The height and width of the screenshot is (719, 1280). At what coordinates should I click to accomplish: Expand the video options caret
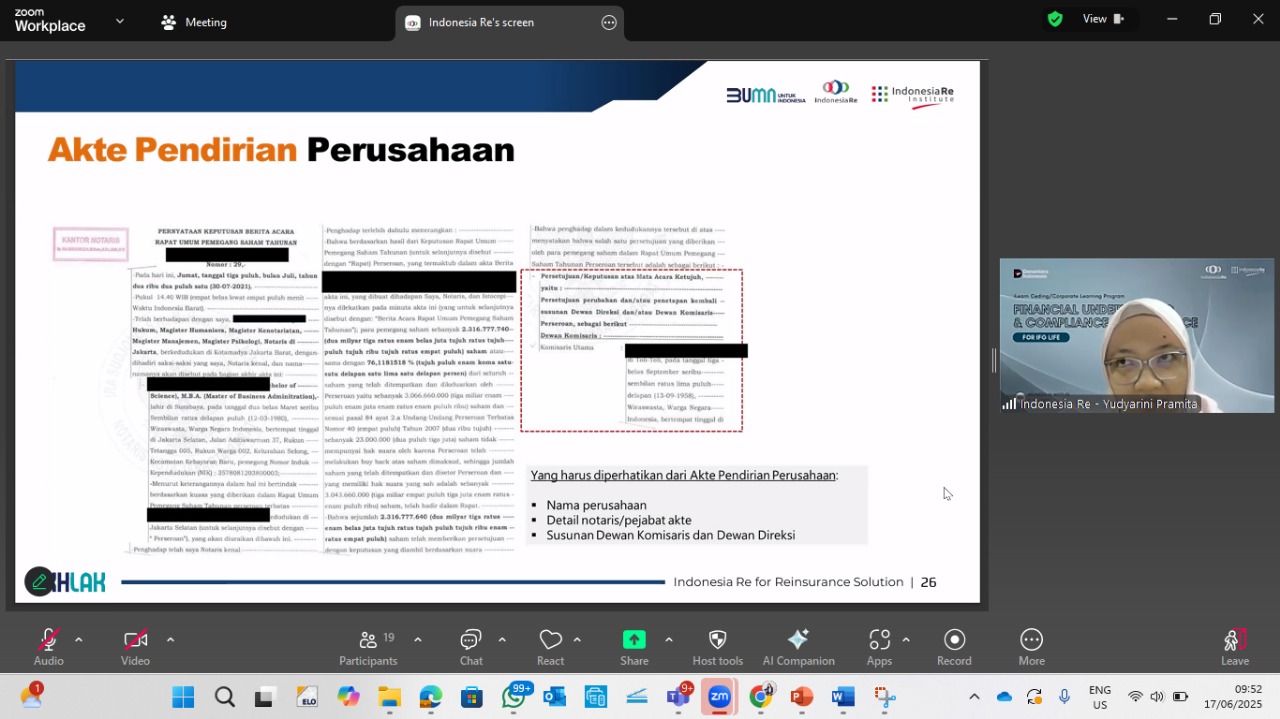tap(170, 640)
